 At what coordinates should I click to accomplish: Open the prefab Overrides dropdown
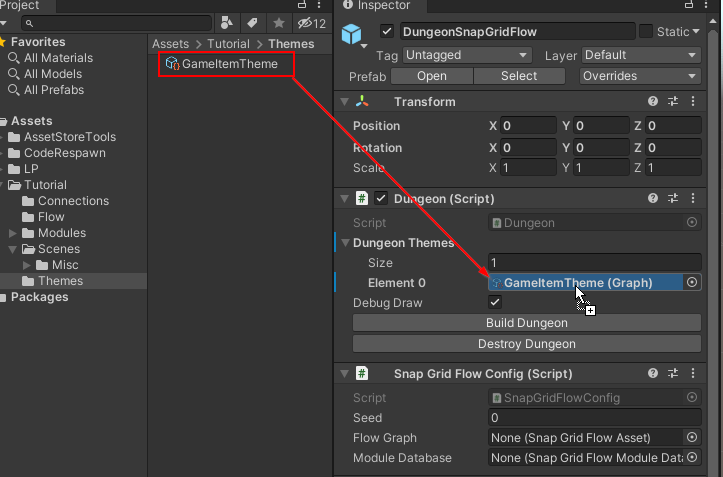click(640, 76)
